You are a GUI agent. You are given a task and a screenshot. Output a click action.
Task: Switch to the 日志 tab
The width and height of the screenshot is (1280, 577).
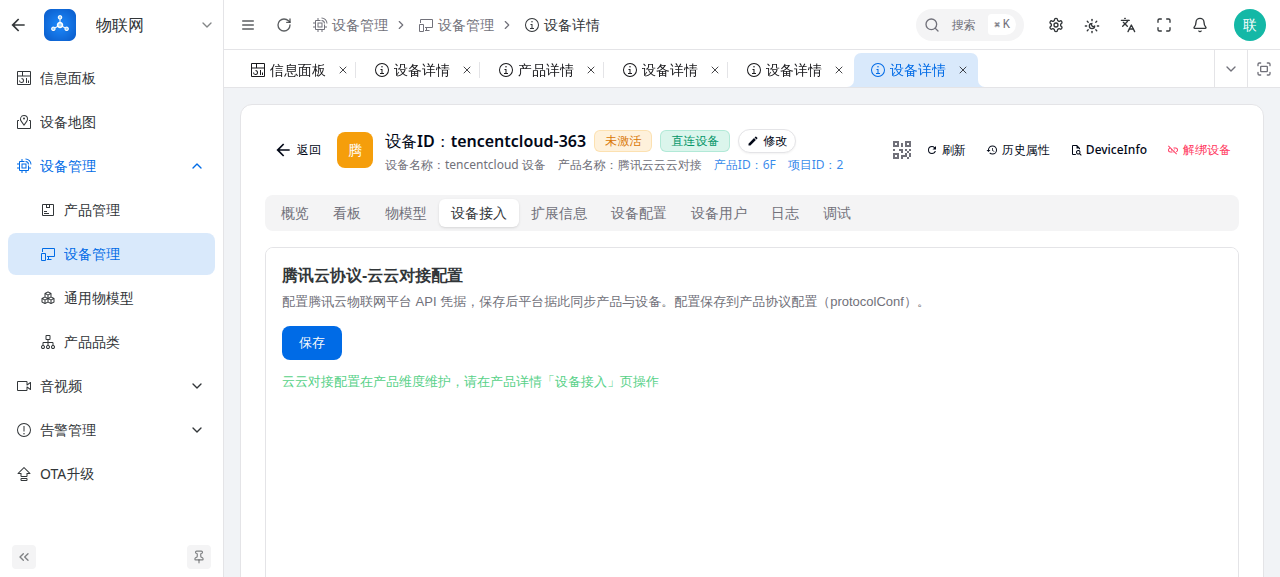tap(785, 213)
